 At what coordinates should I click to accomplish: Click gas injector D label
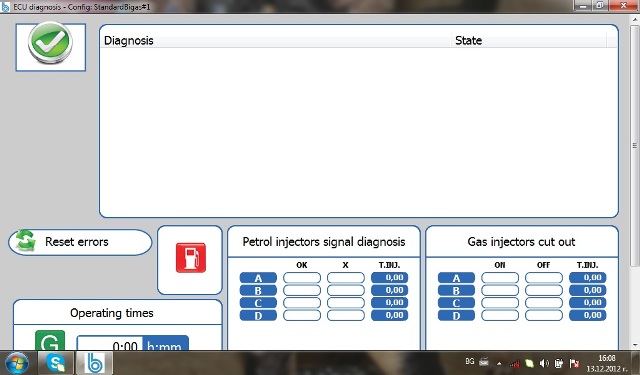tap(456, 315)
